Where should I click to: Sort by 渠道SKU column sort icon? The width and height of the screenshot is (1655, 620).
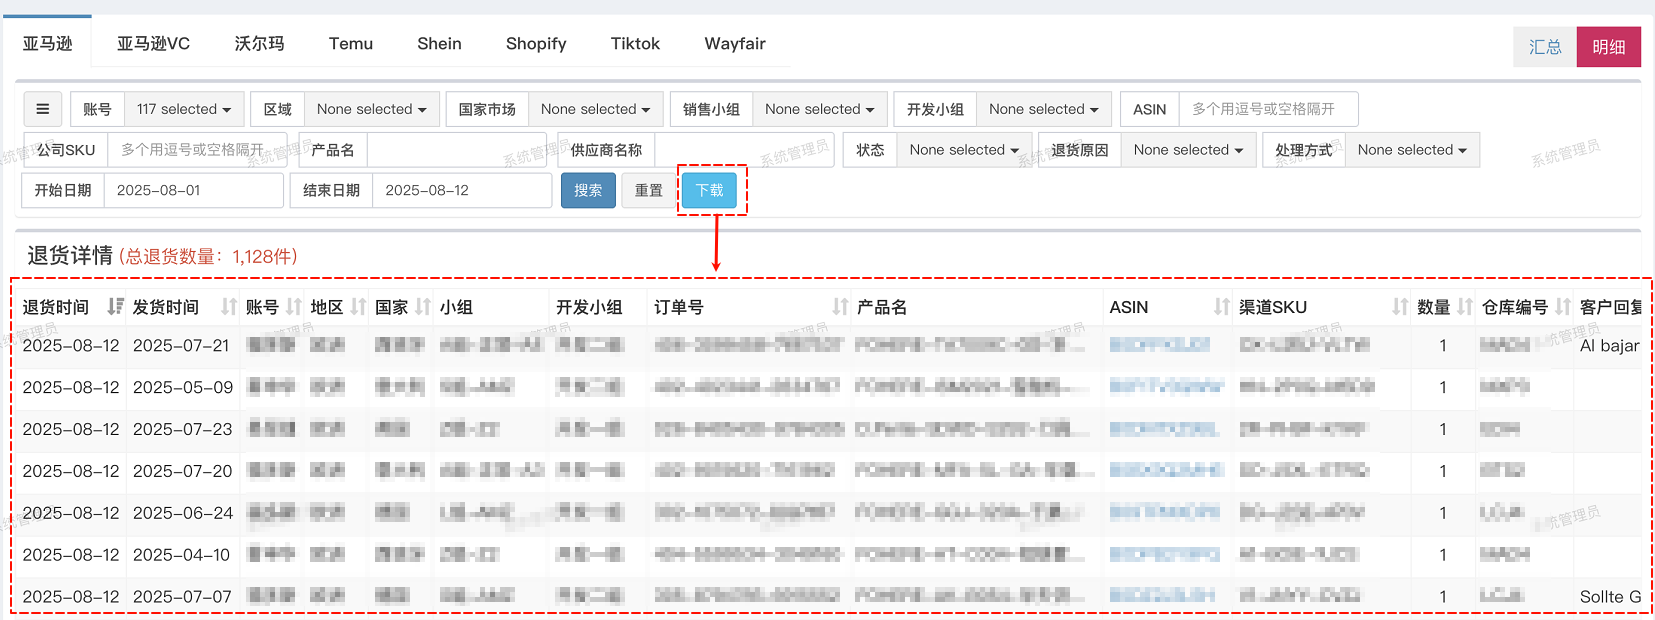pyautogui.click(x=1399, y=307)
